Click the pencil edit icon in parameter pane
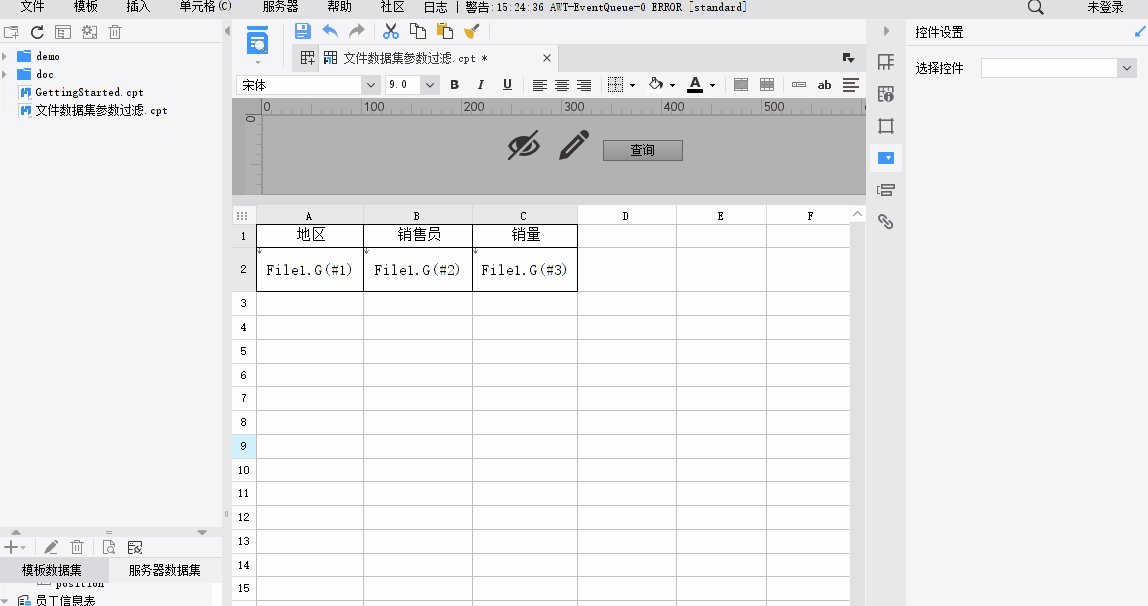The image size is (1148, 606). [573, 146]
